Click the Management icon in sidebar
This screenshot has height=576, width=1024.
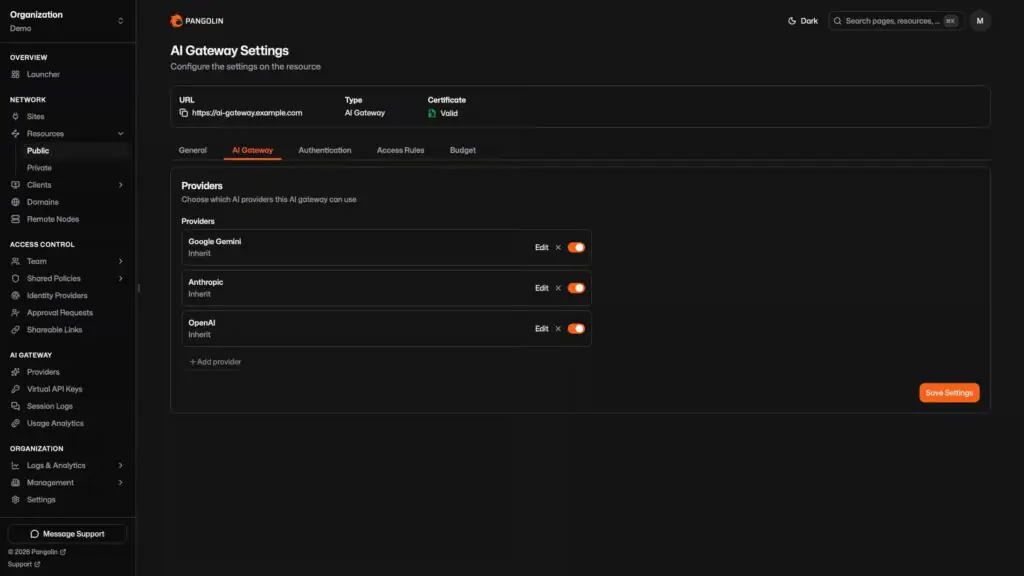[x=16, y=483]
